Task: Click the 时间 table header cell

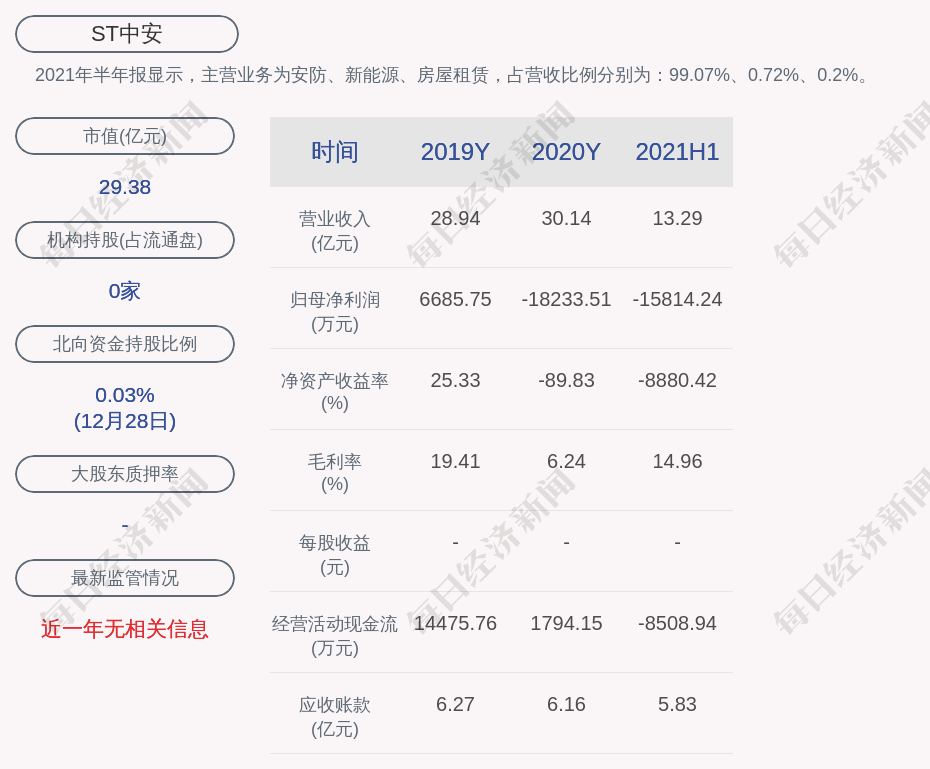Action: 335,152
